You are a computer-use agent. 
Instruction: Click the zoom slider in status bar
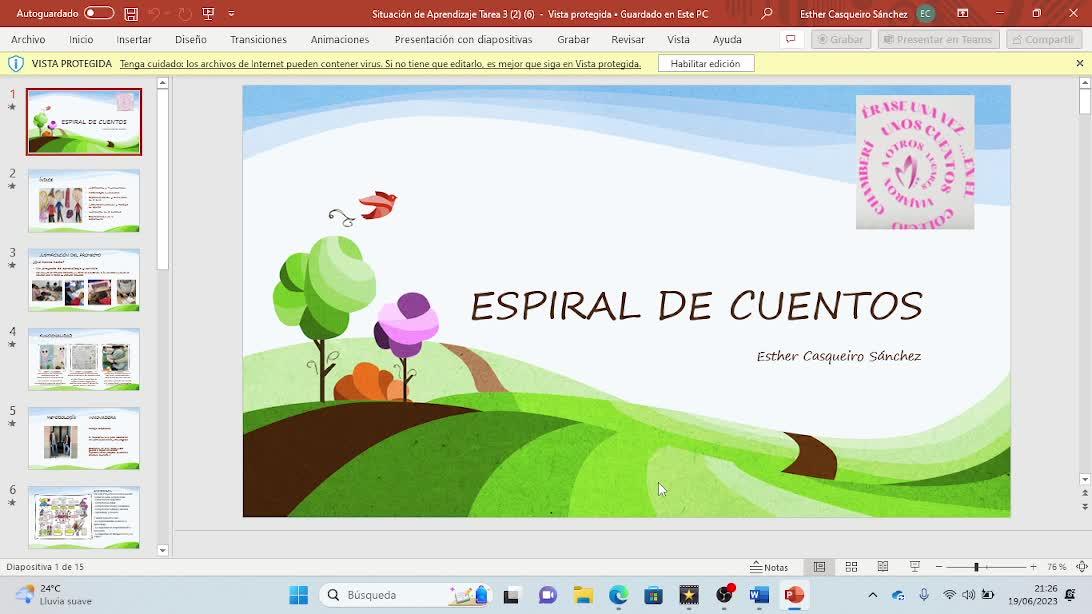point(976,567)
